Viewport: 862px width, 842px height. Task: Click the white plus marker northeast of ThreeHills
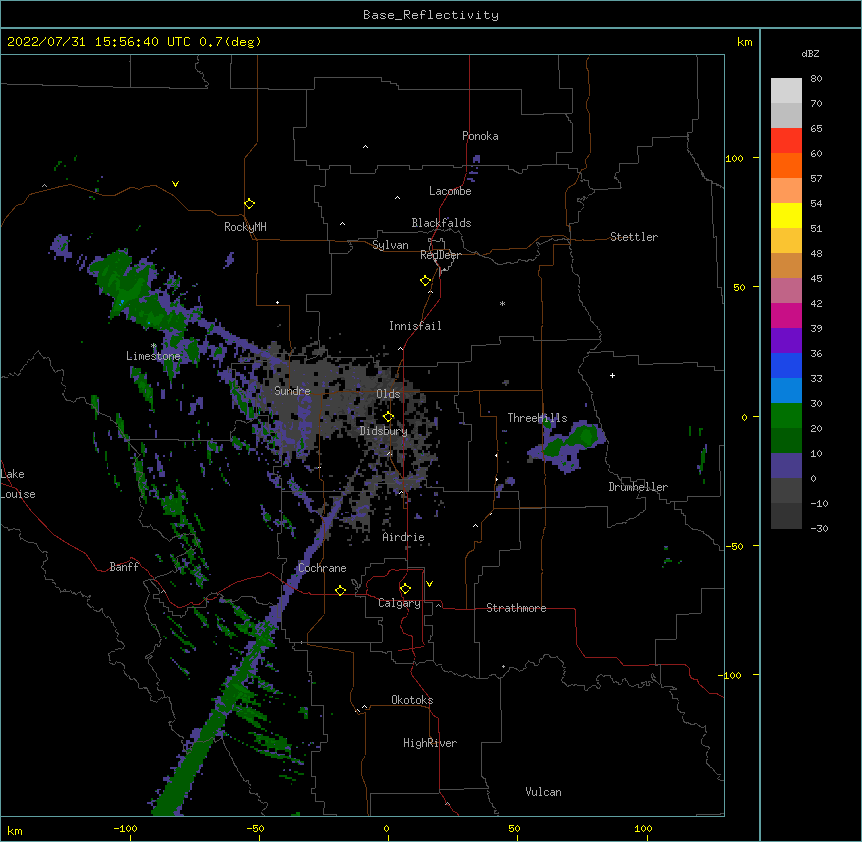click(x=612, y=375)
